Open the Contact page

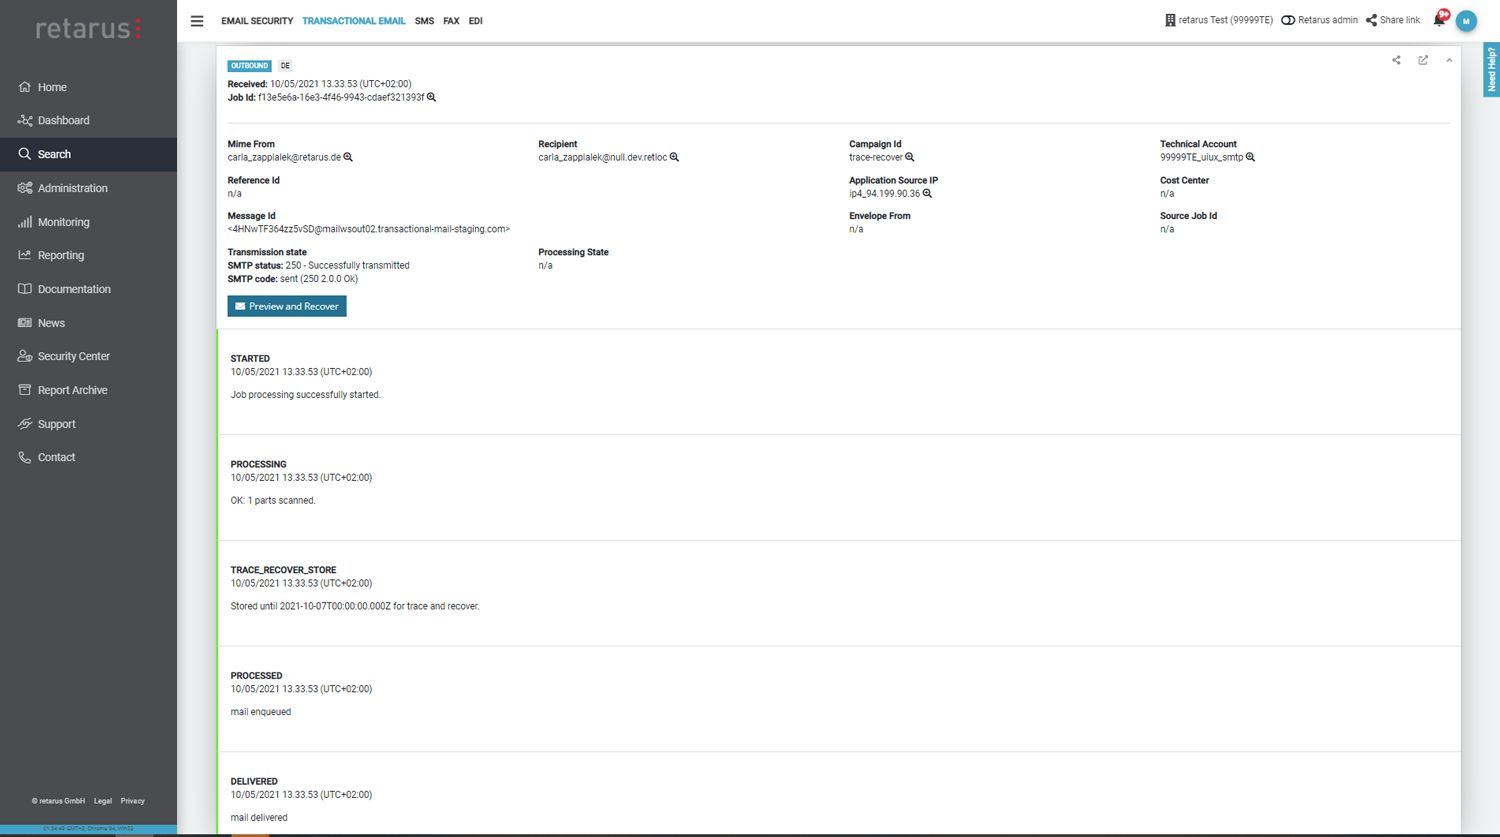pos(56,457)
